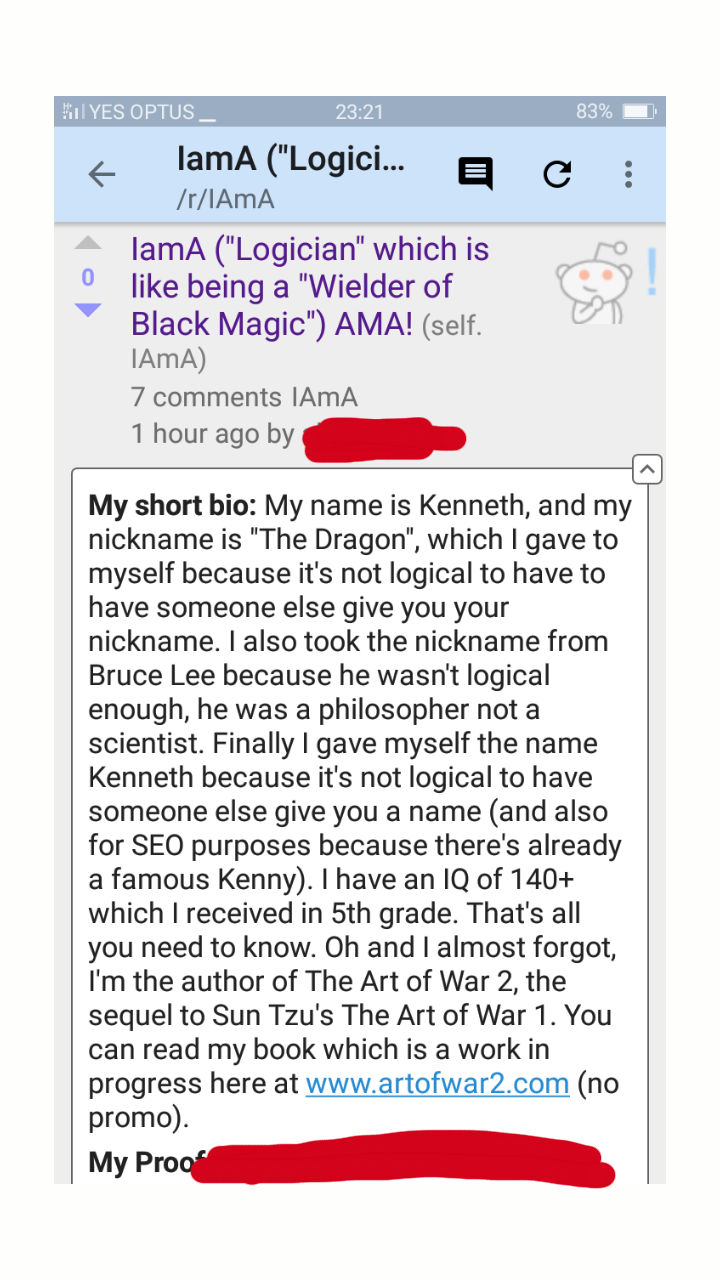720x1280 pixels.
Task: Tap the redacted author username
Action: [x=385, y=439]
